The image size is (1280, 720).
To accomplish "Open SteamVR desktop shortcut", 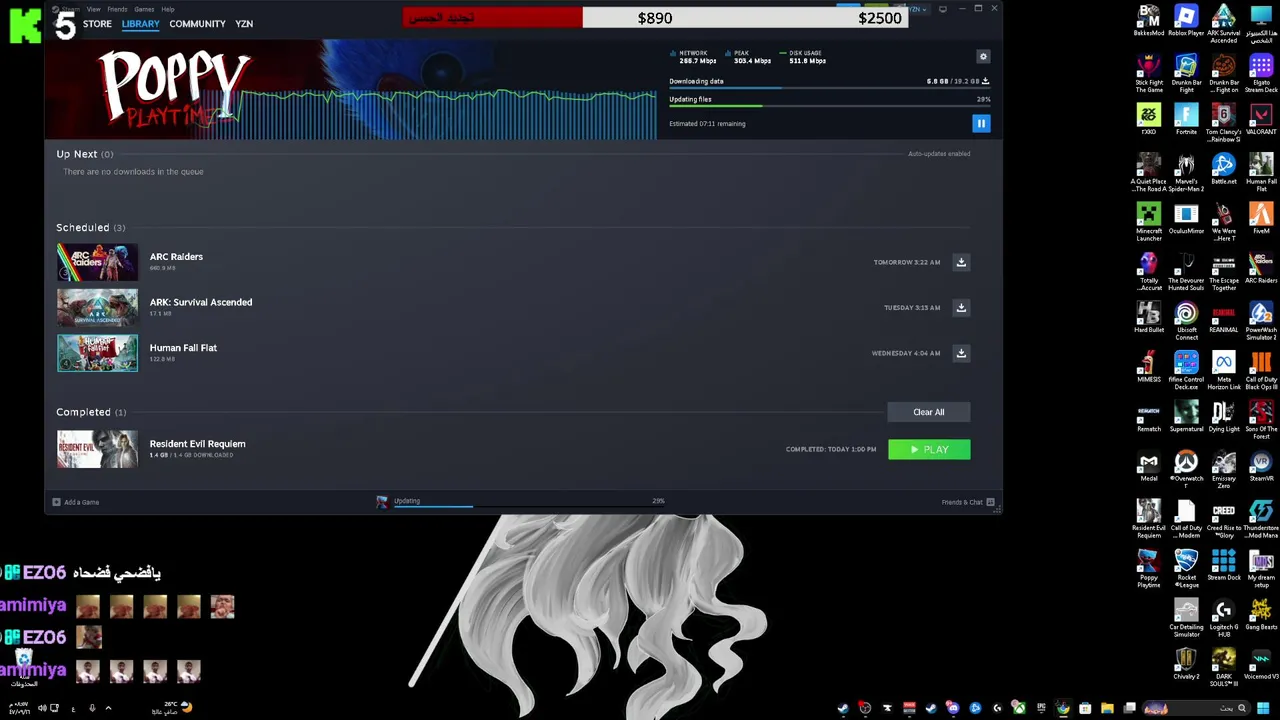I will pos(1261,466).
